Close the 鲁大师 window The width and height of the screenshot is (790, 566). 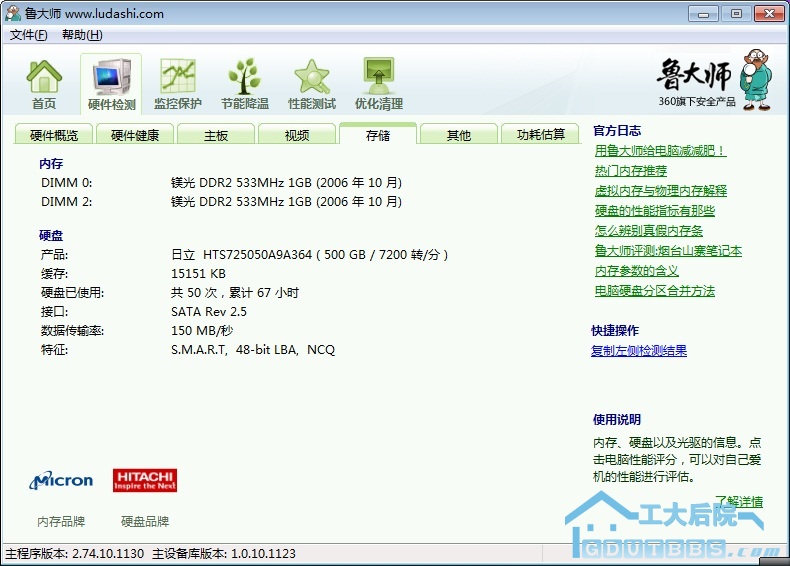click(769, 14)
